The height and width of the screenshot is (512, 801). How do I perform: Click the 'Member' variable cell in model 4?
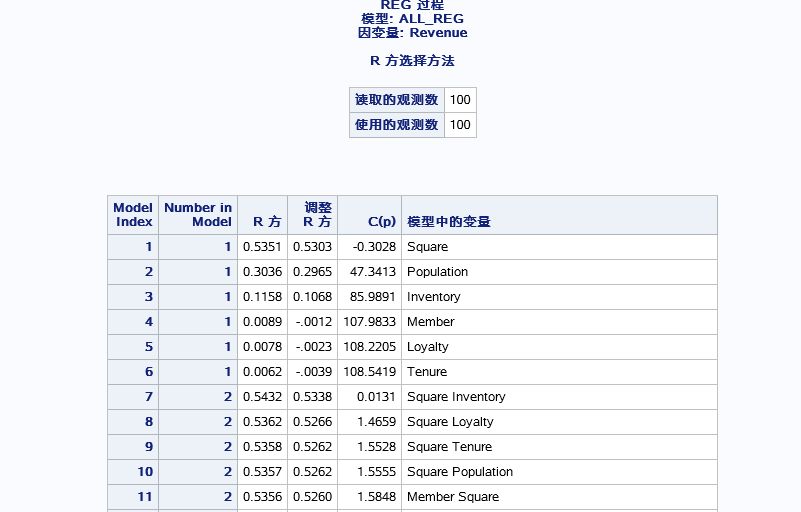click(x=559, y=322)
